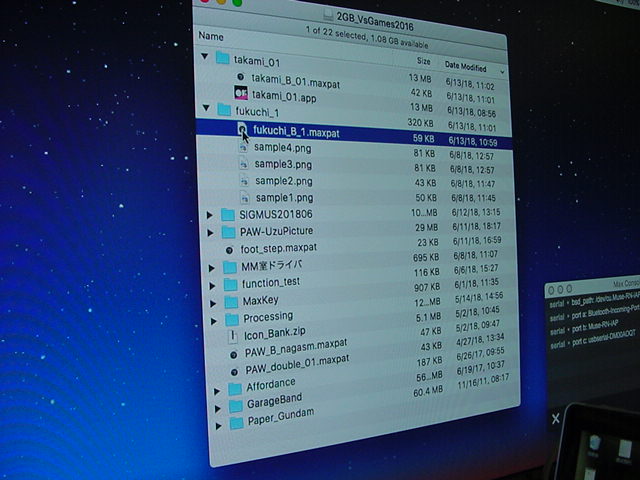Screen dimensions: 640x480
Task: Select the file name Icon_Bank.zip
Action: [x=275, y=333]
